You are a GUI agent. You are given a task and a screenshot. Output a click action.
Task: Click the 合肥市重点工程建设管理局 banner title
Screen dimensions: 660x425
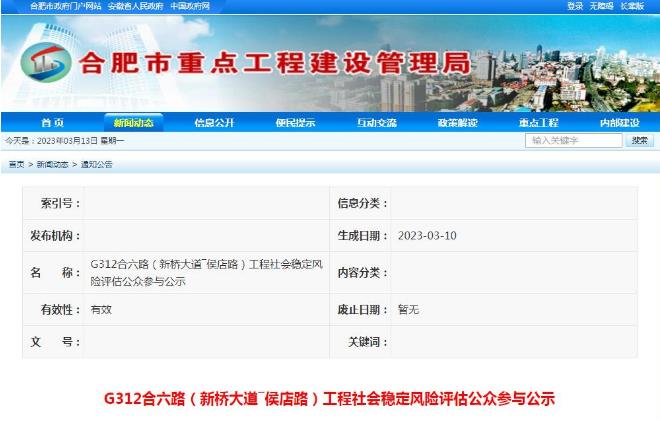tap(275, 63)
